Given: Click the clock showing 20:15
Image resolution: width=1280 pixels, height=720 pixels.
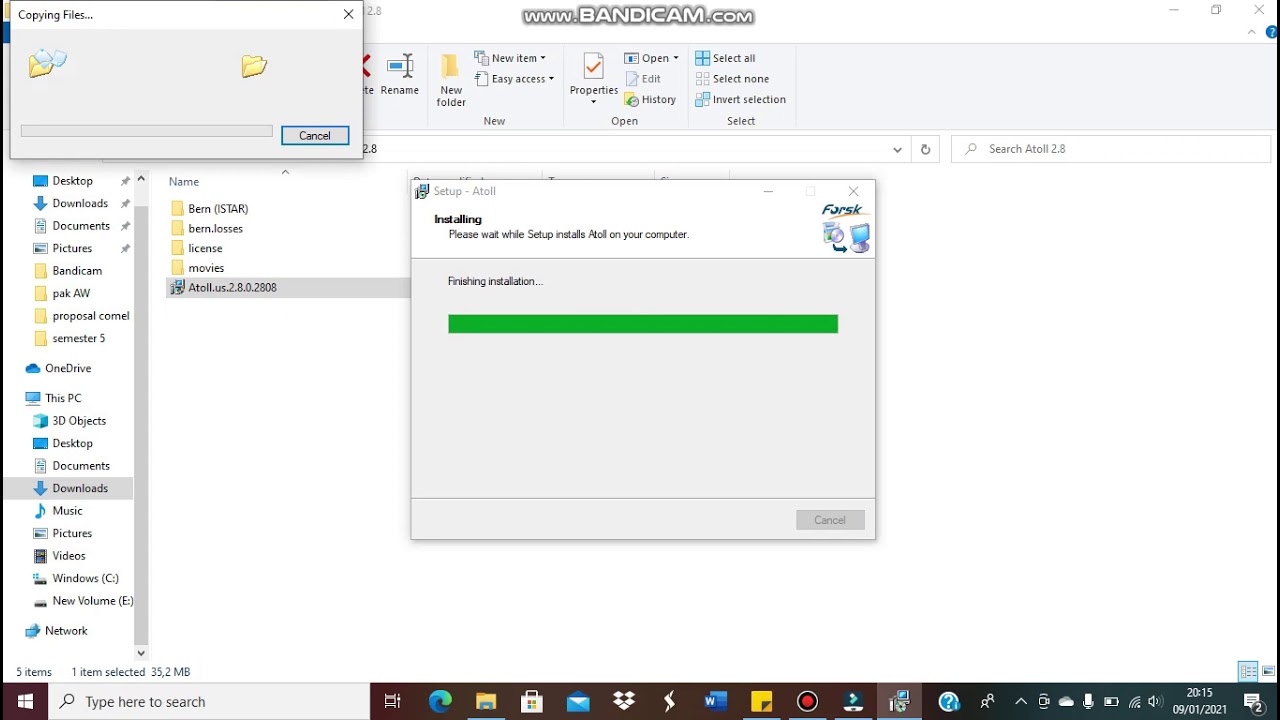Looking at the screenshot, I should [1199, 692].
